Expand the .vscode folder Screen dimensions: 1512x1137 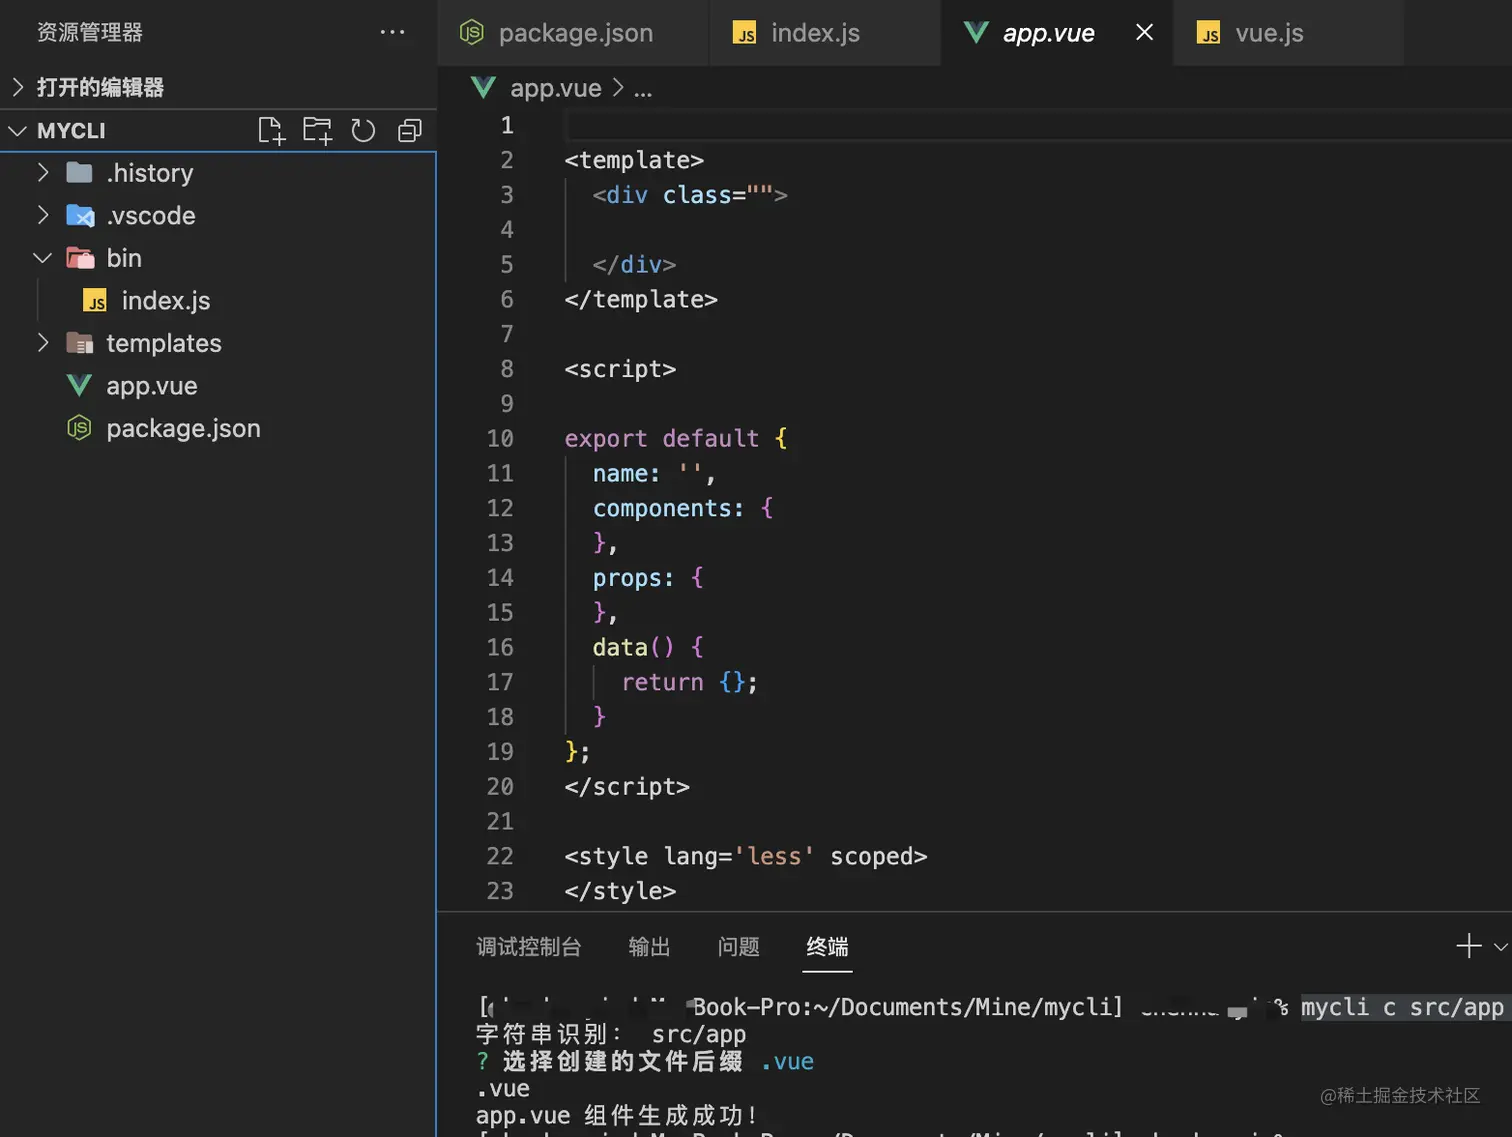pyautogui.click(x=43, y=215)
